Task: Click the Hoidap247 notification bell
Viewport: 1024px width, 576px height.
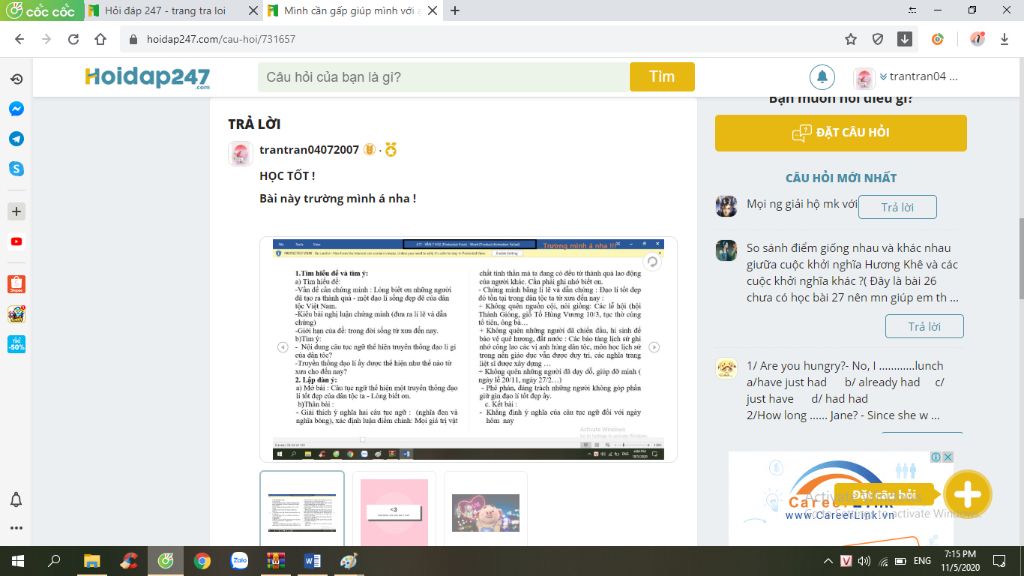Action: click(822, 77)
